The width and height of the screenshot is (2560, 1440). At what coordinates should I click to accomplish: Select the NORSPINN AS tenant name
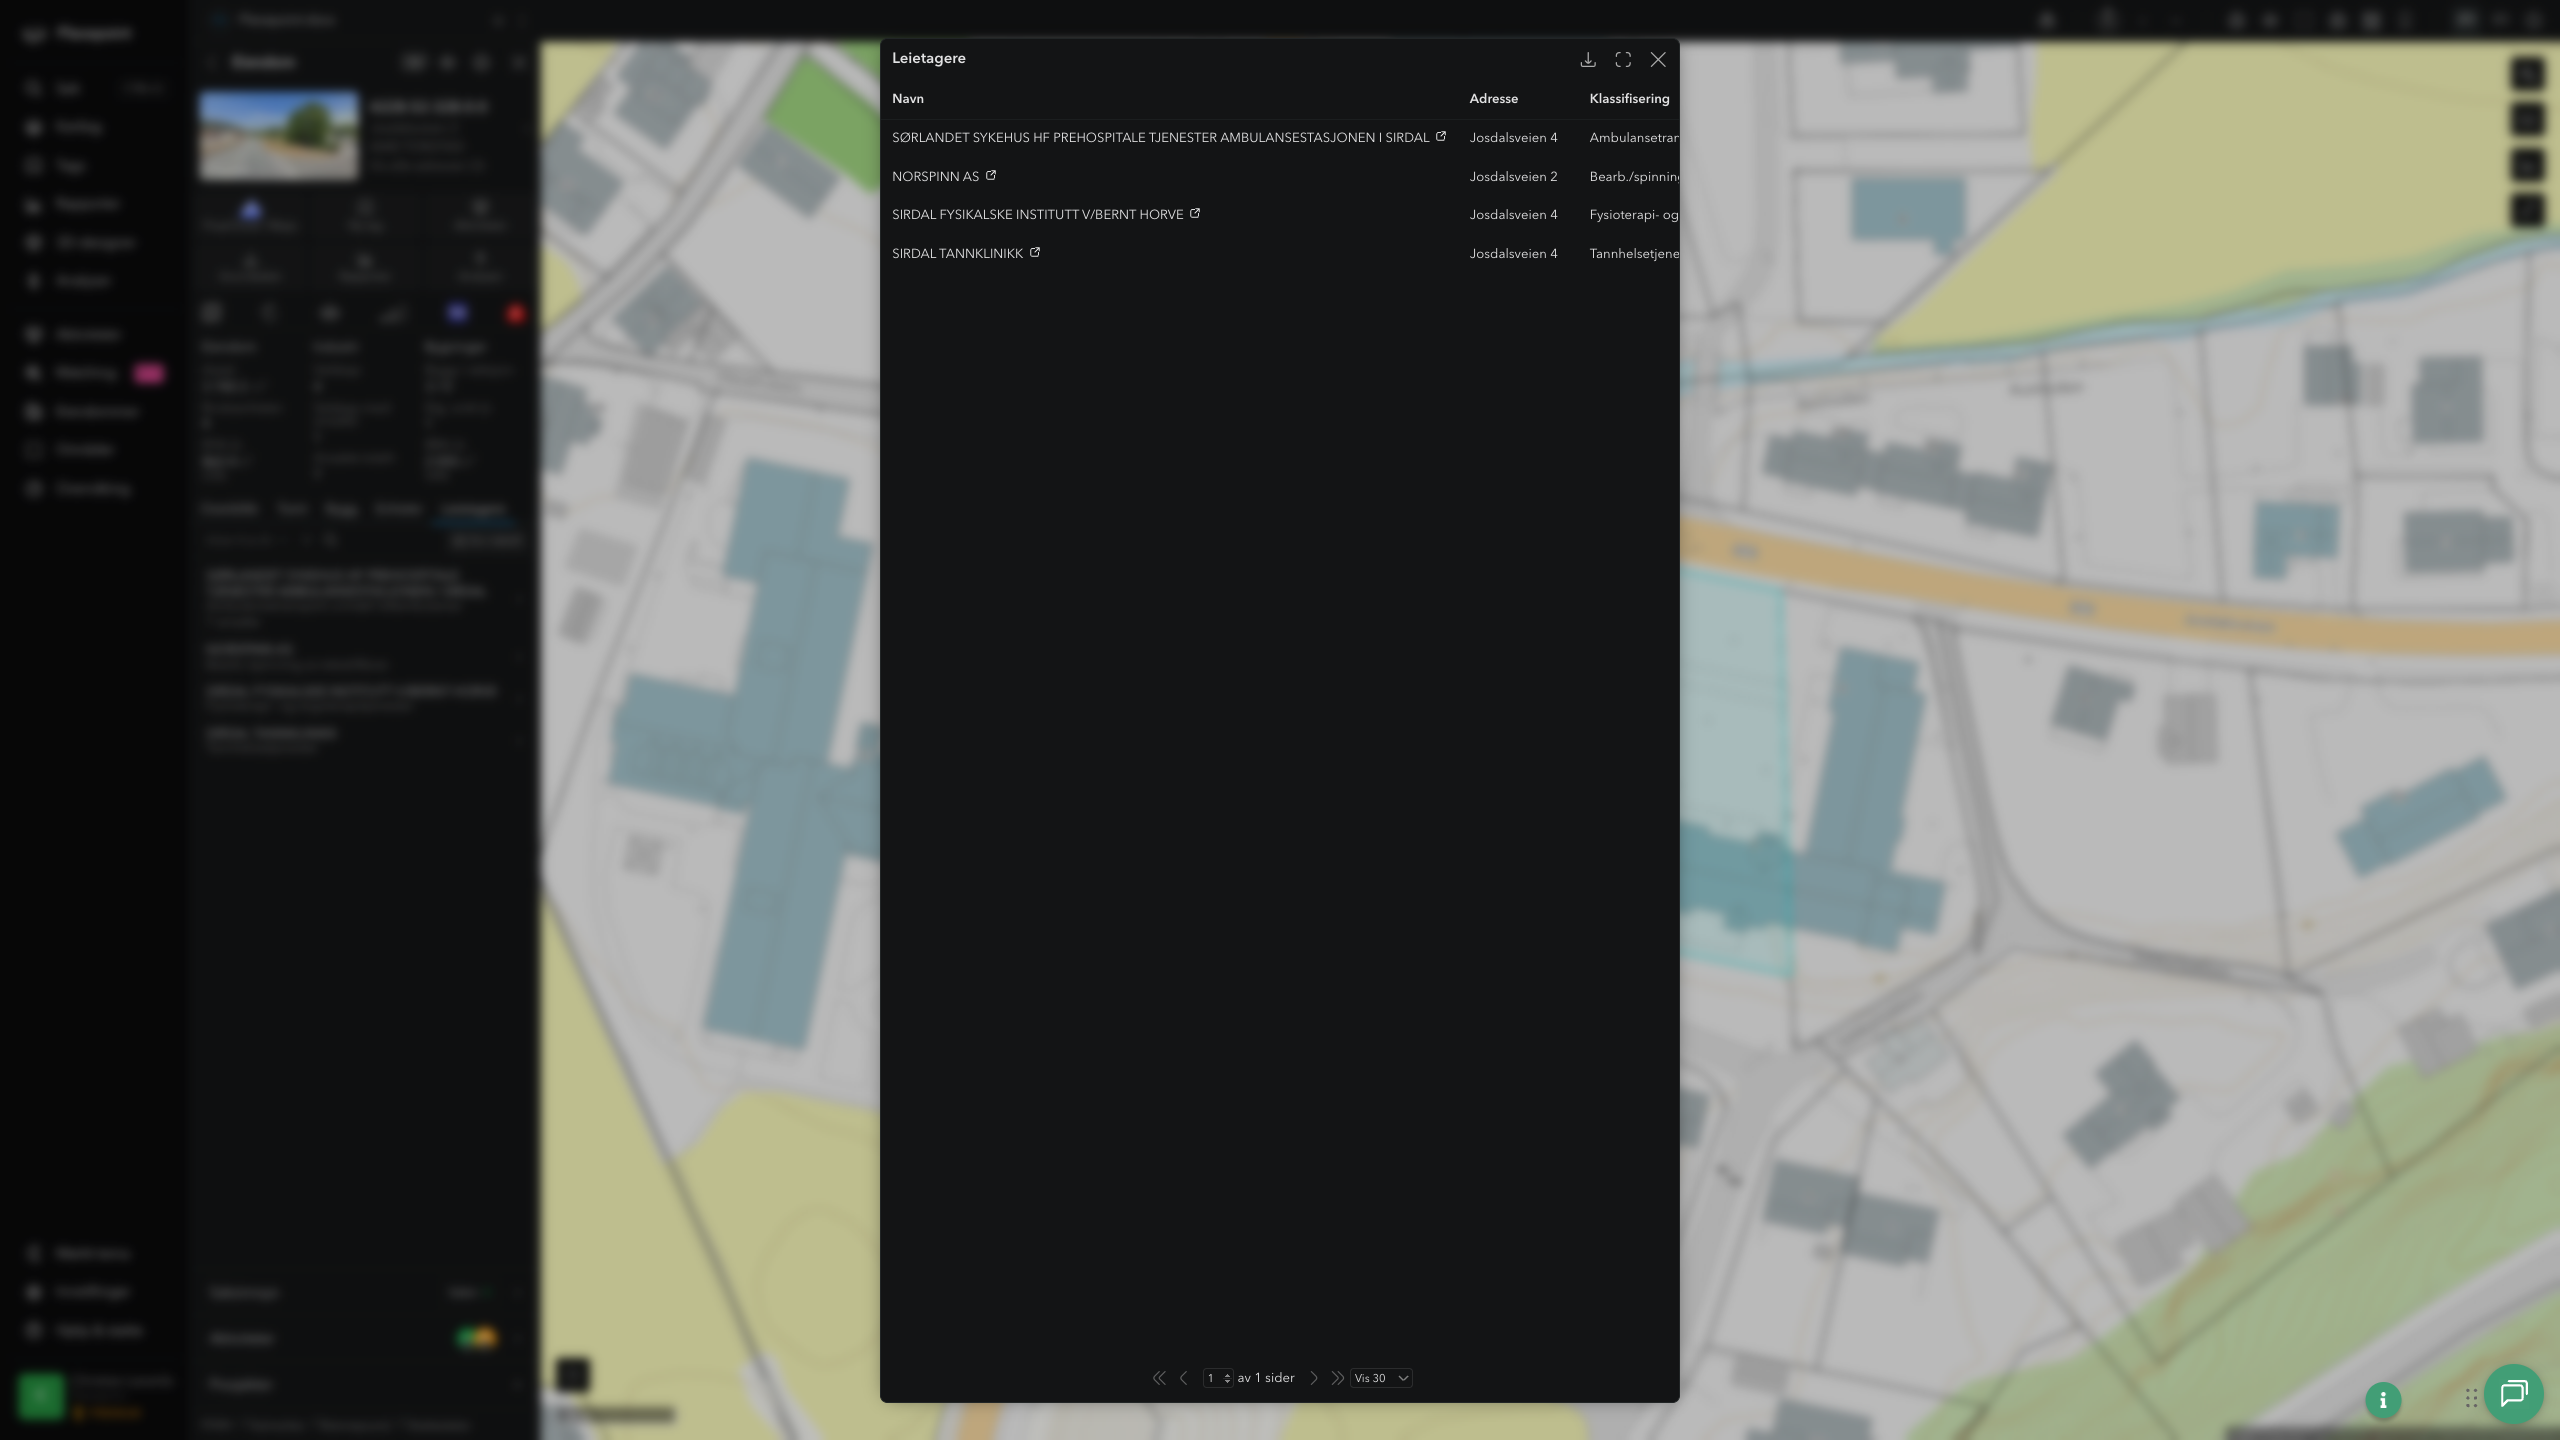tap(935, 177)
